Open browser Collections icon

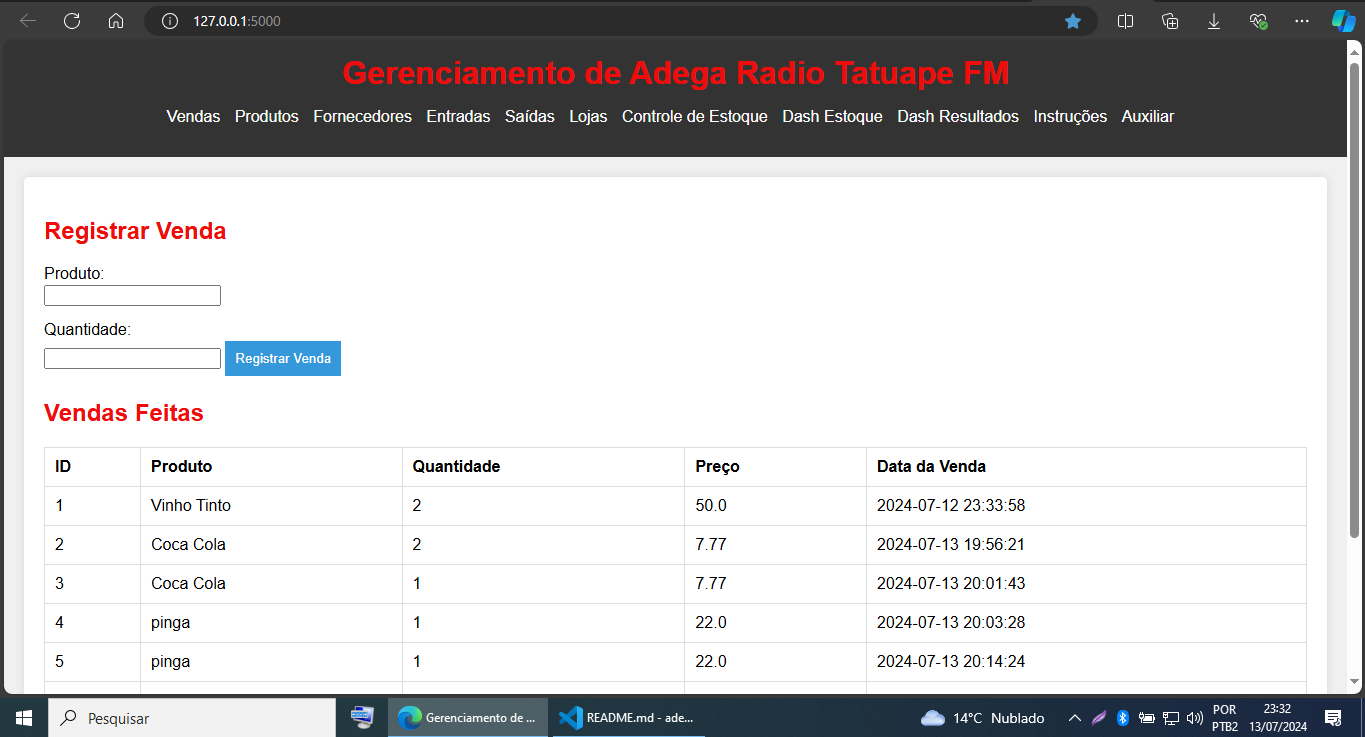(1170, 21)
